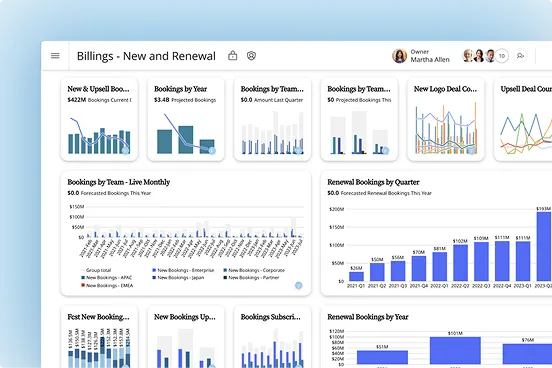The width and height of the screenshot is (552, 368).
Task: Select the 2021-Q3 bar in Renewal by Quarter
Action: [x=398, y=271]
